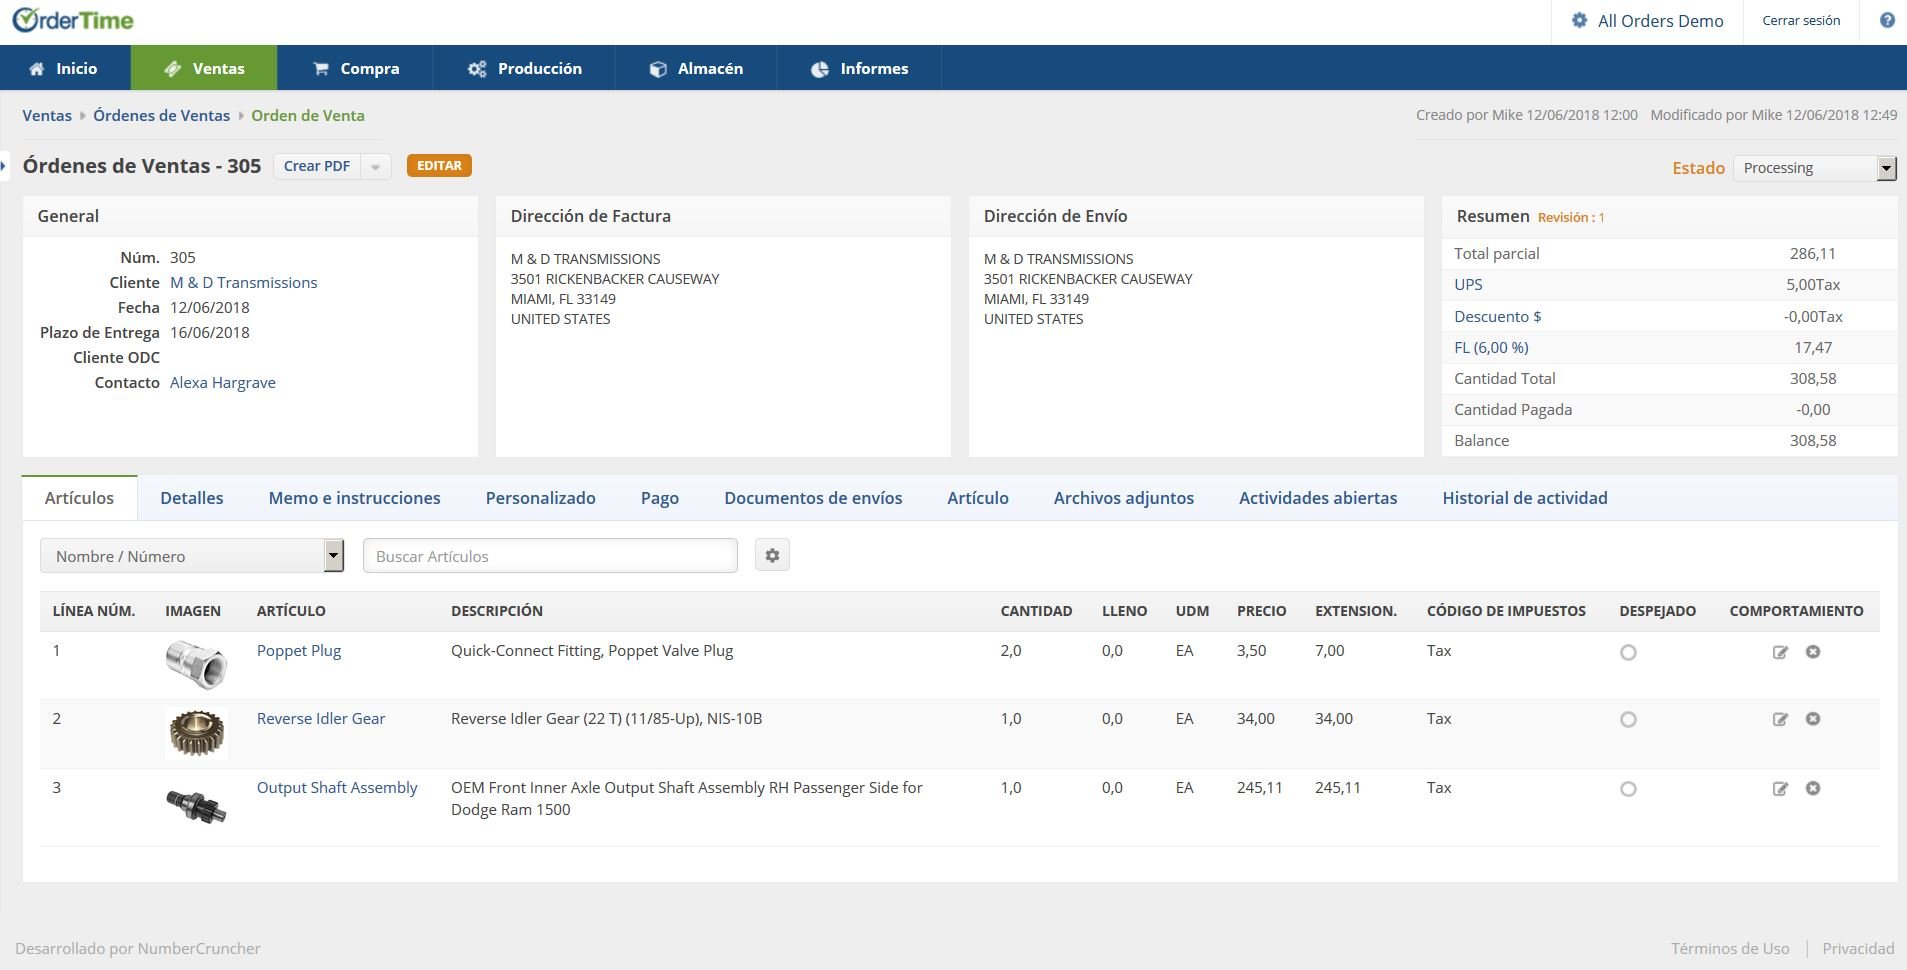This screenshot has height=970, width=1907.
Task: Click the Buscar Artículos search field
Action: click(550, 556)
